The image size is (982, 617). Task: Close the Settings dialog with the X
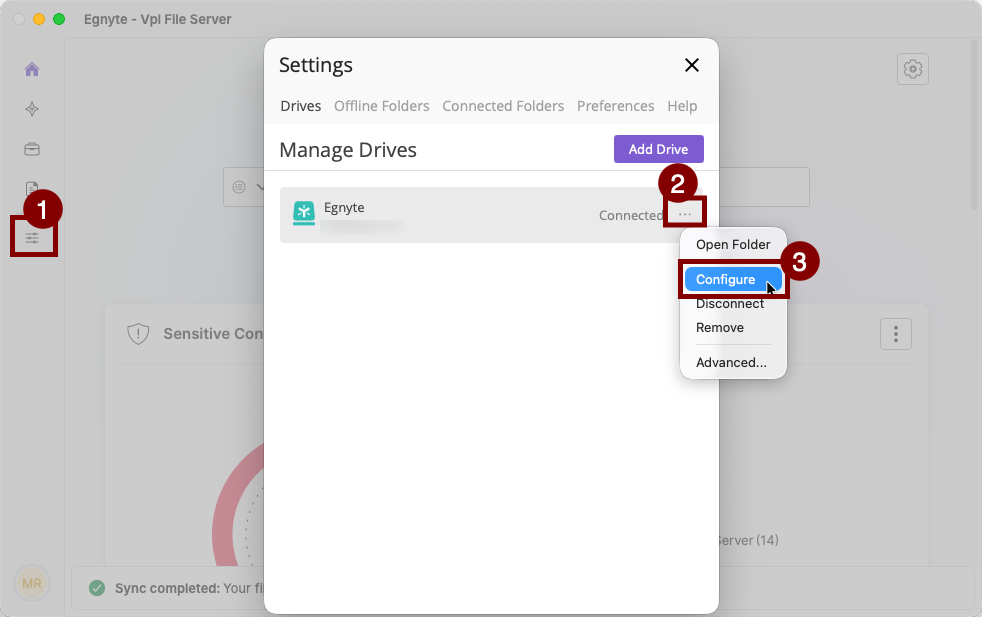(x=691, y=65)
